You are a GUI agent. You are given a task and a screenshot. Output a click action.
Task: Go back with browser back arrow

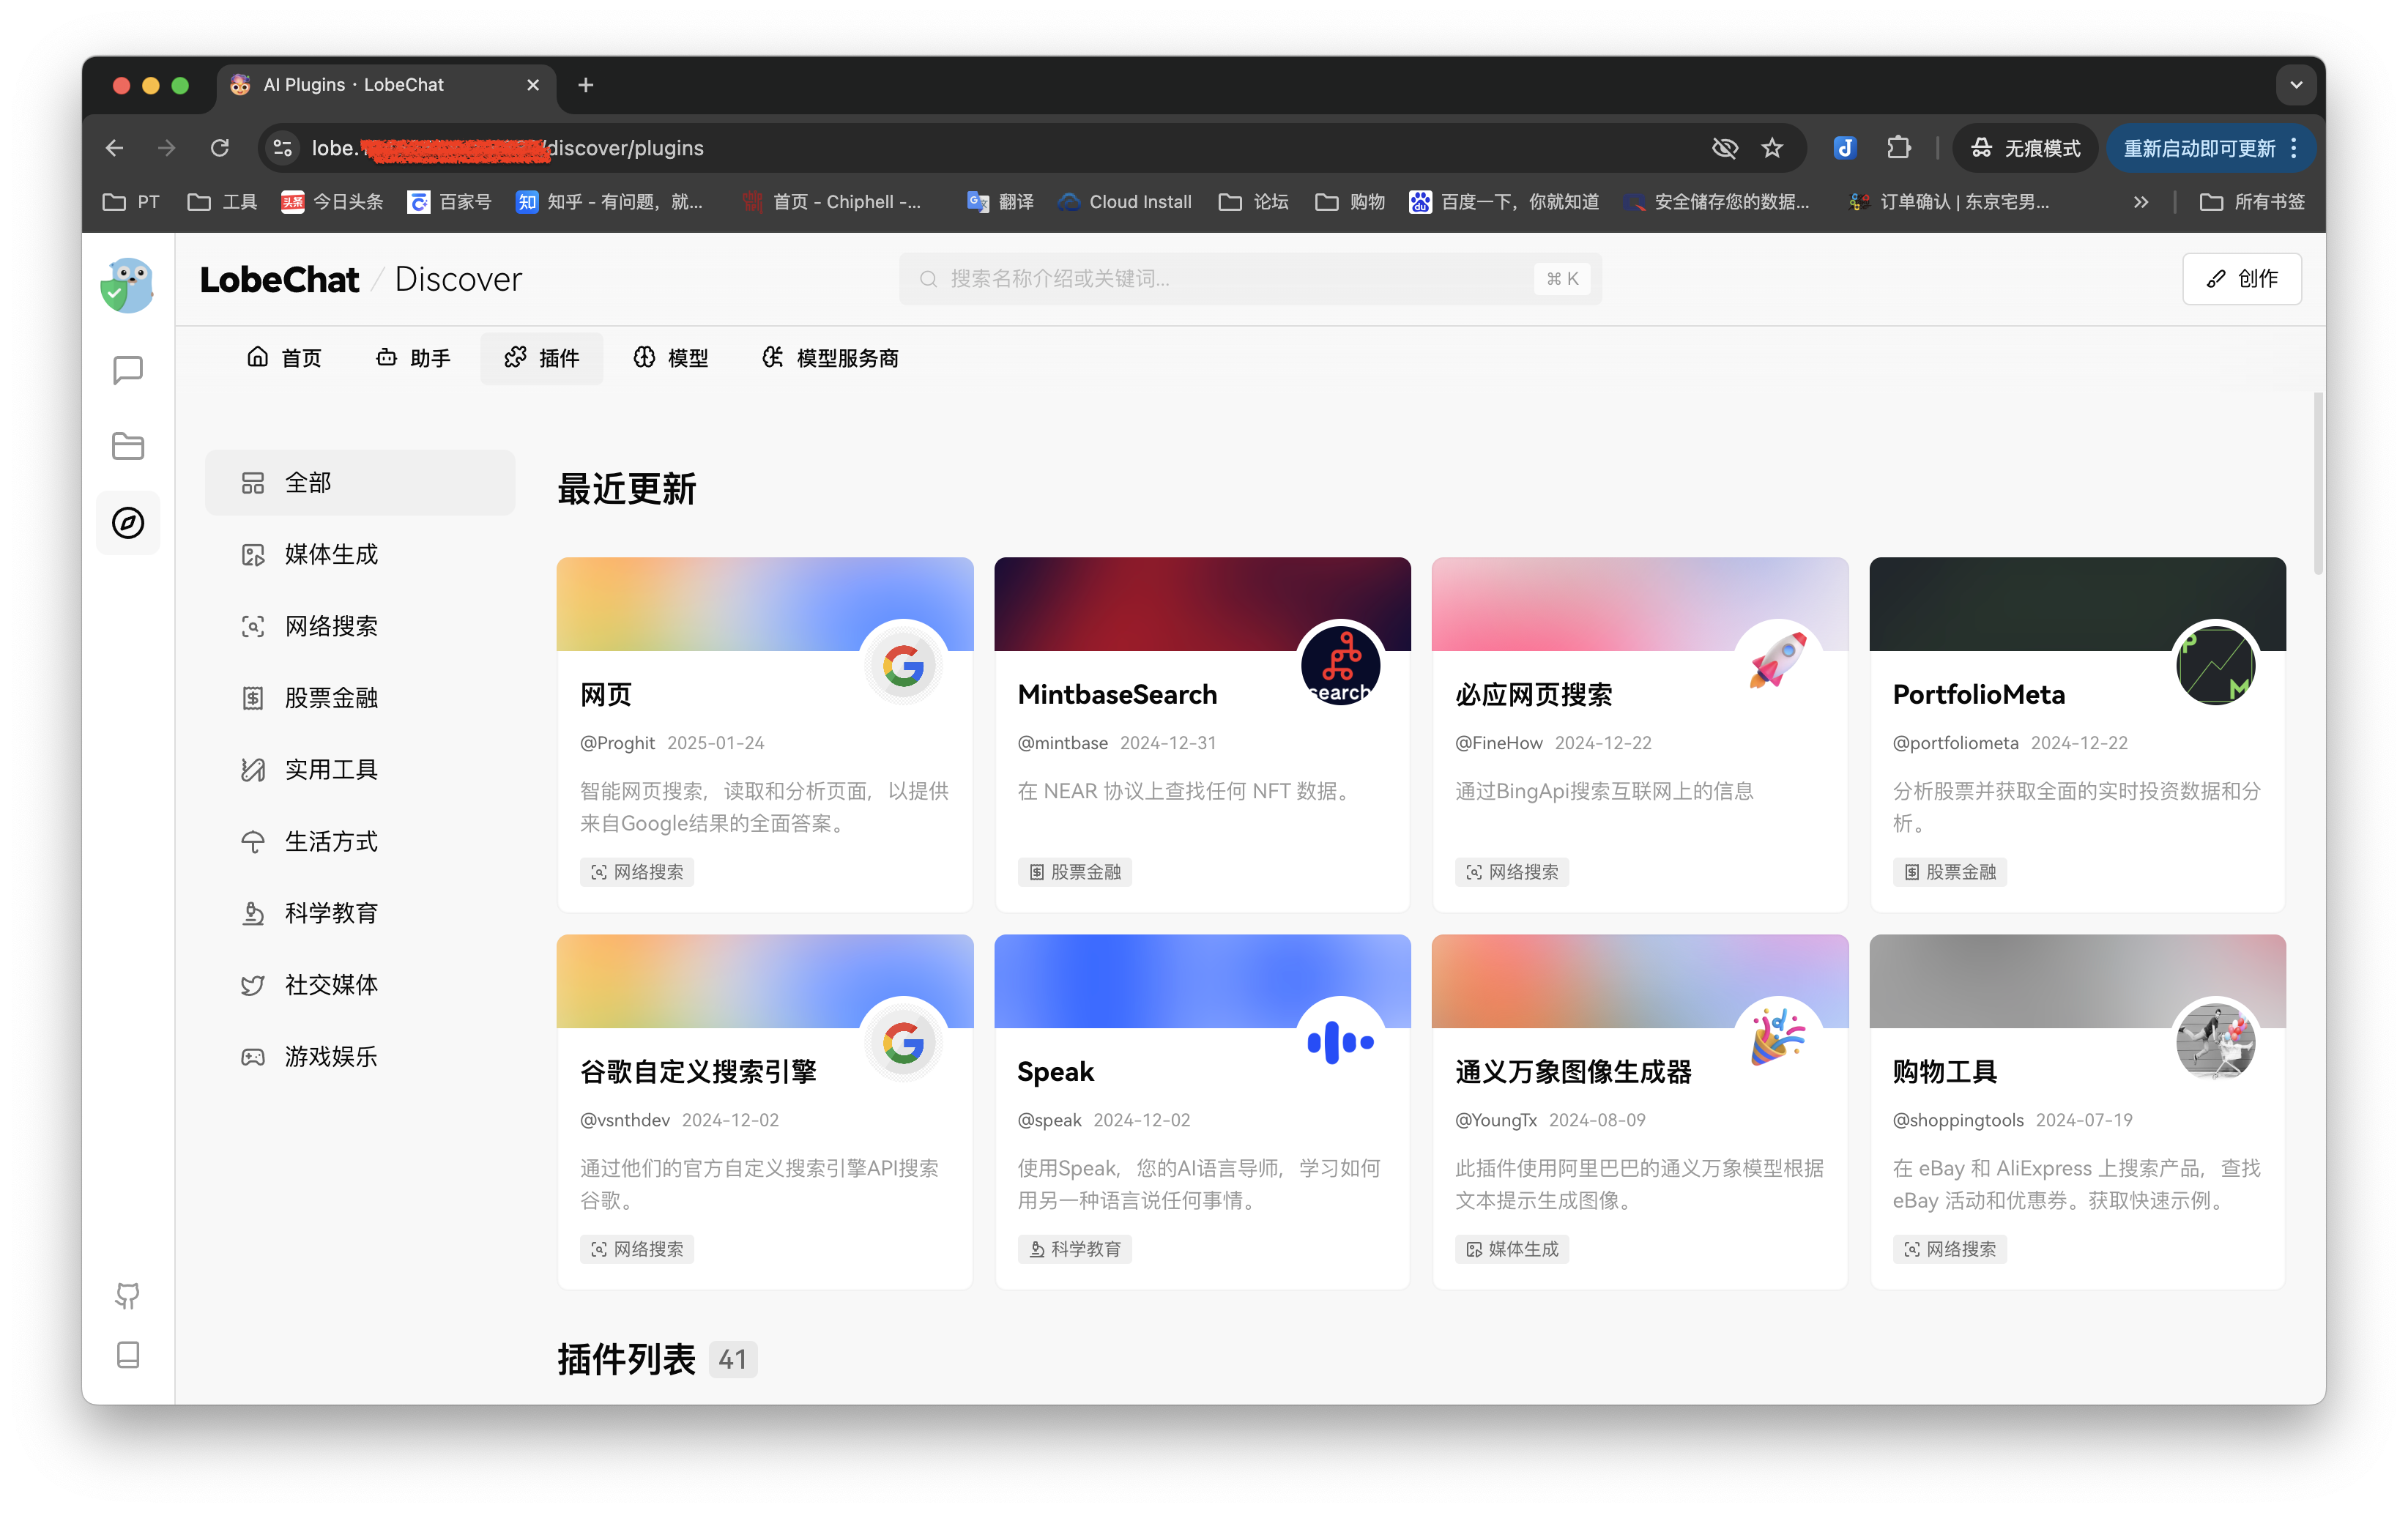coord(115,148)
